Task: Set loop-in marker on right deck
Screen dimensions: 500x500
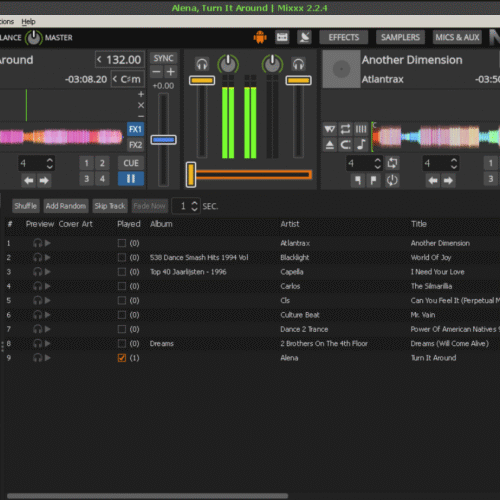Action: tap(358, 181)
